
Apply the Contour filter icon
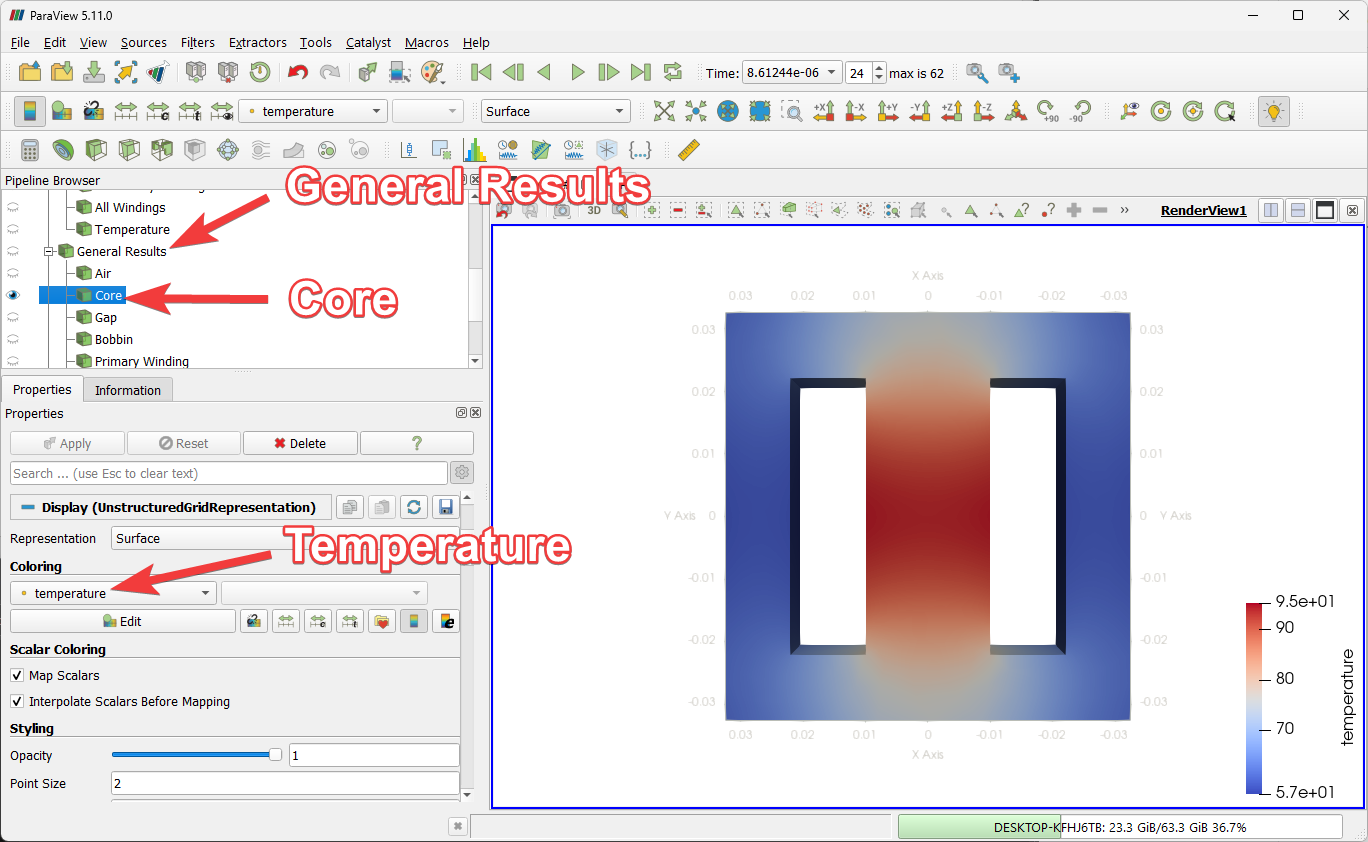coord(62,150)
